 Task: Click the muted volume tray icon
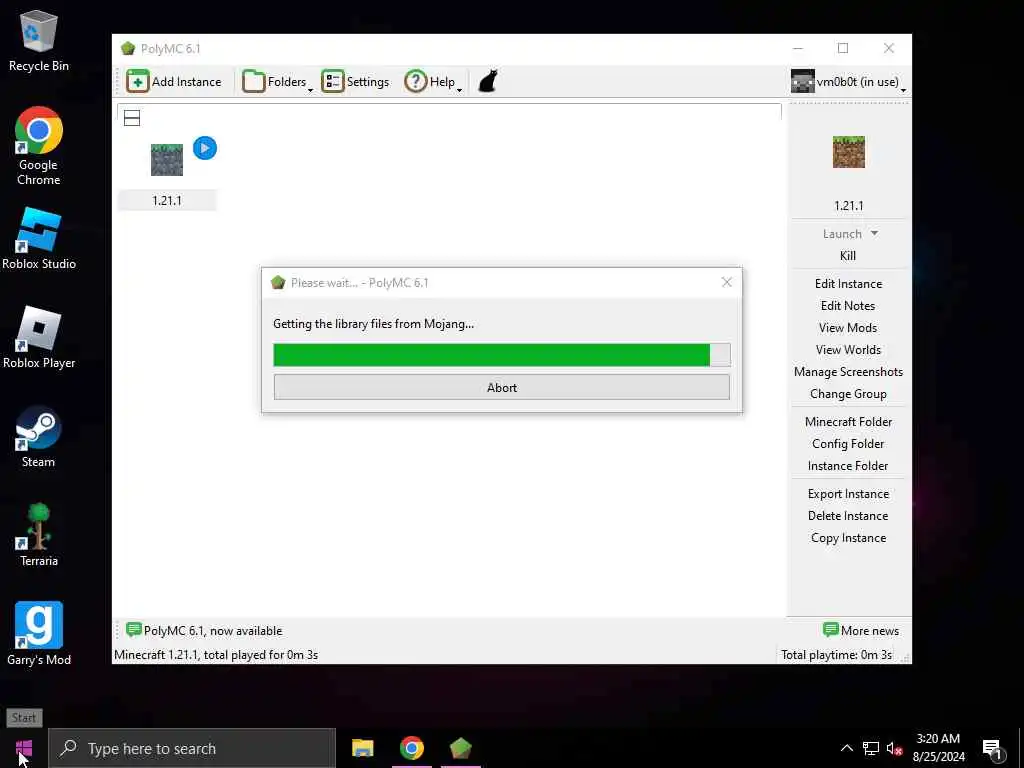894,748
